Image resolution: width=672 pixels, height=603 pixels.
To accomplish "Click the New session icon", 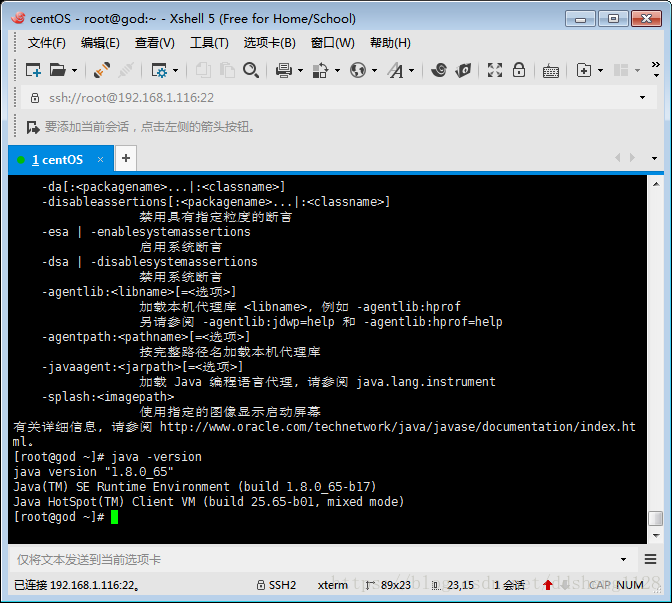I will click(33, 70).
